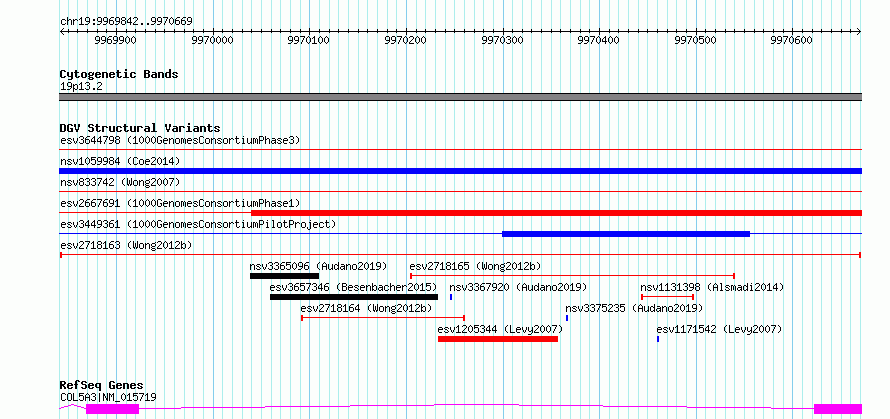Click the esv3657346 (Besenbacher2015) label
Image resolution: width=890 pixels, height=419 pixels.
(x=354, y=287)
